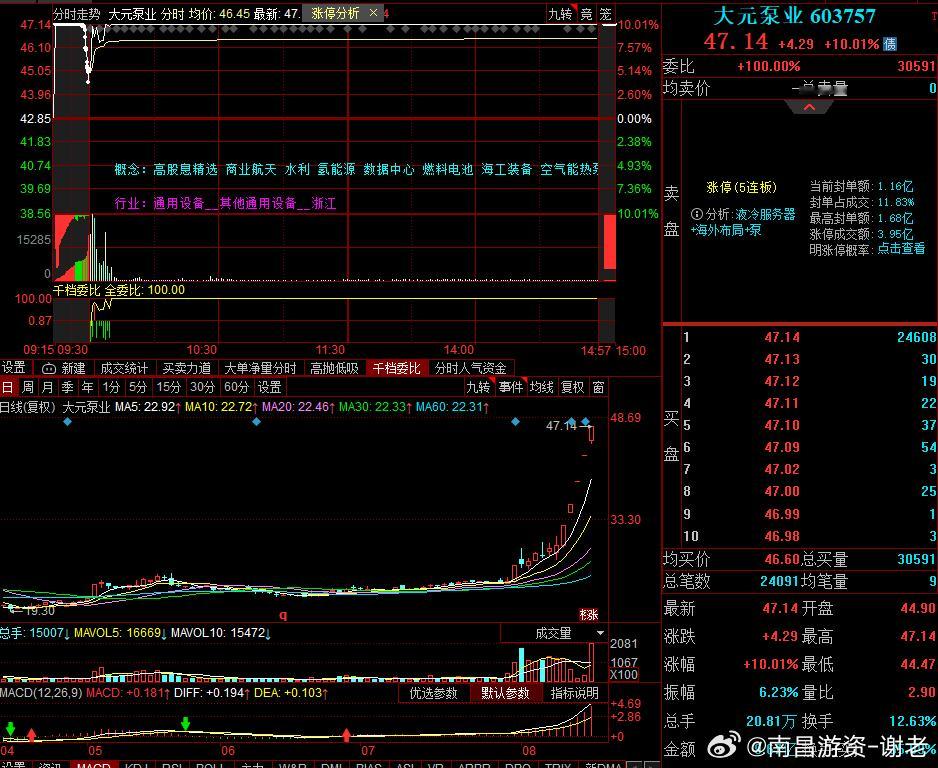Select the 5分 period
Viewport: 938px width, 768px height.
[x=138, y=388]
